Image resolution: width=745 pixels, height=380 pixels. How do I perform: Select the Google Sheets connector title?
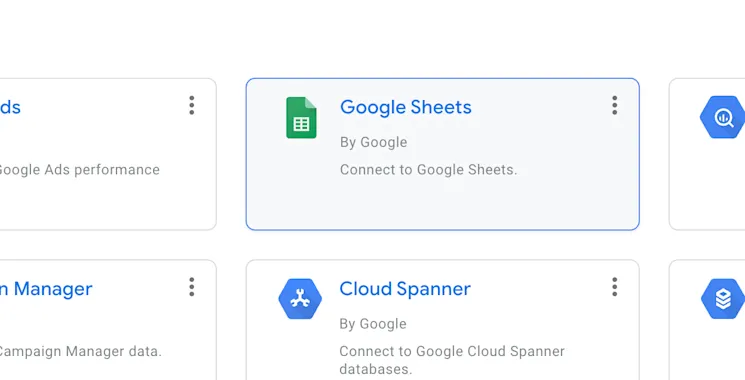[x=406, y=107]
